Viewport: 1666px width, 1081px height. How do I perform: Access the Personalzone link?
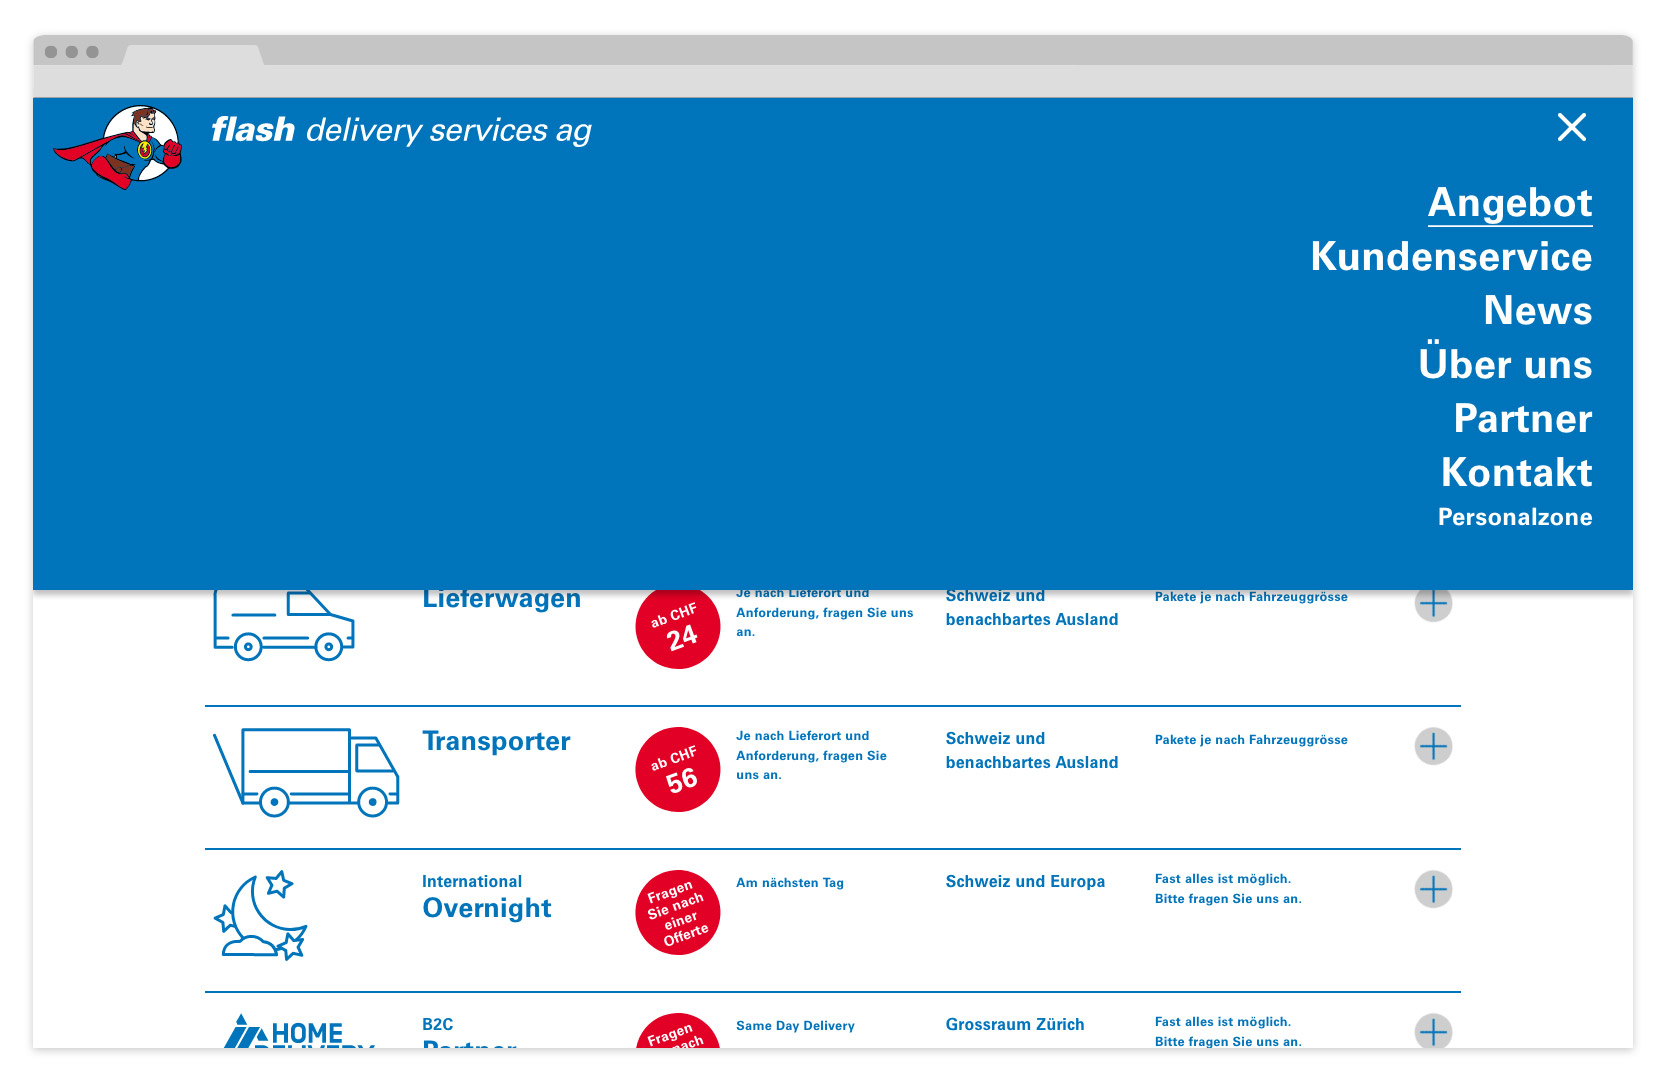[x=1515, y=517]
